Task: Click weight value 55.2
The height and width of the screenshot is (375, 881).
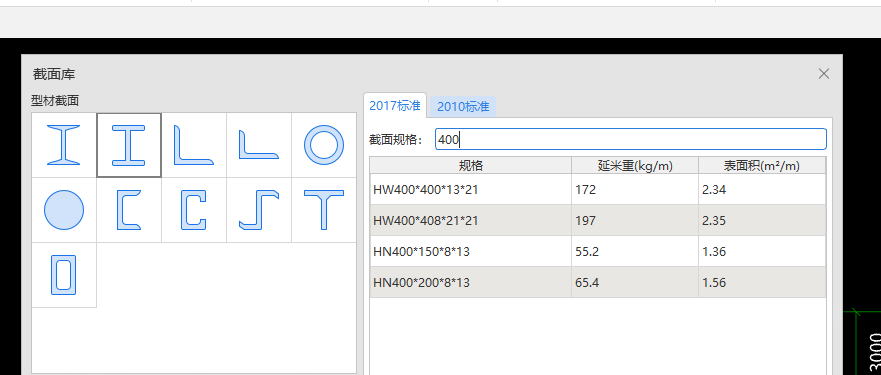Action: tap(587, 252)
